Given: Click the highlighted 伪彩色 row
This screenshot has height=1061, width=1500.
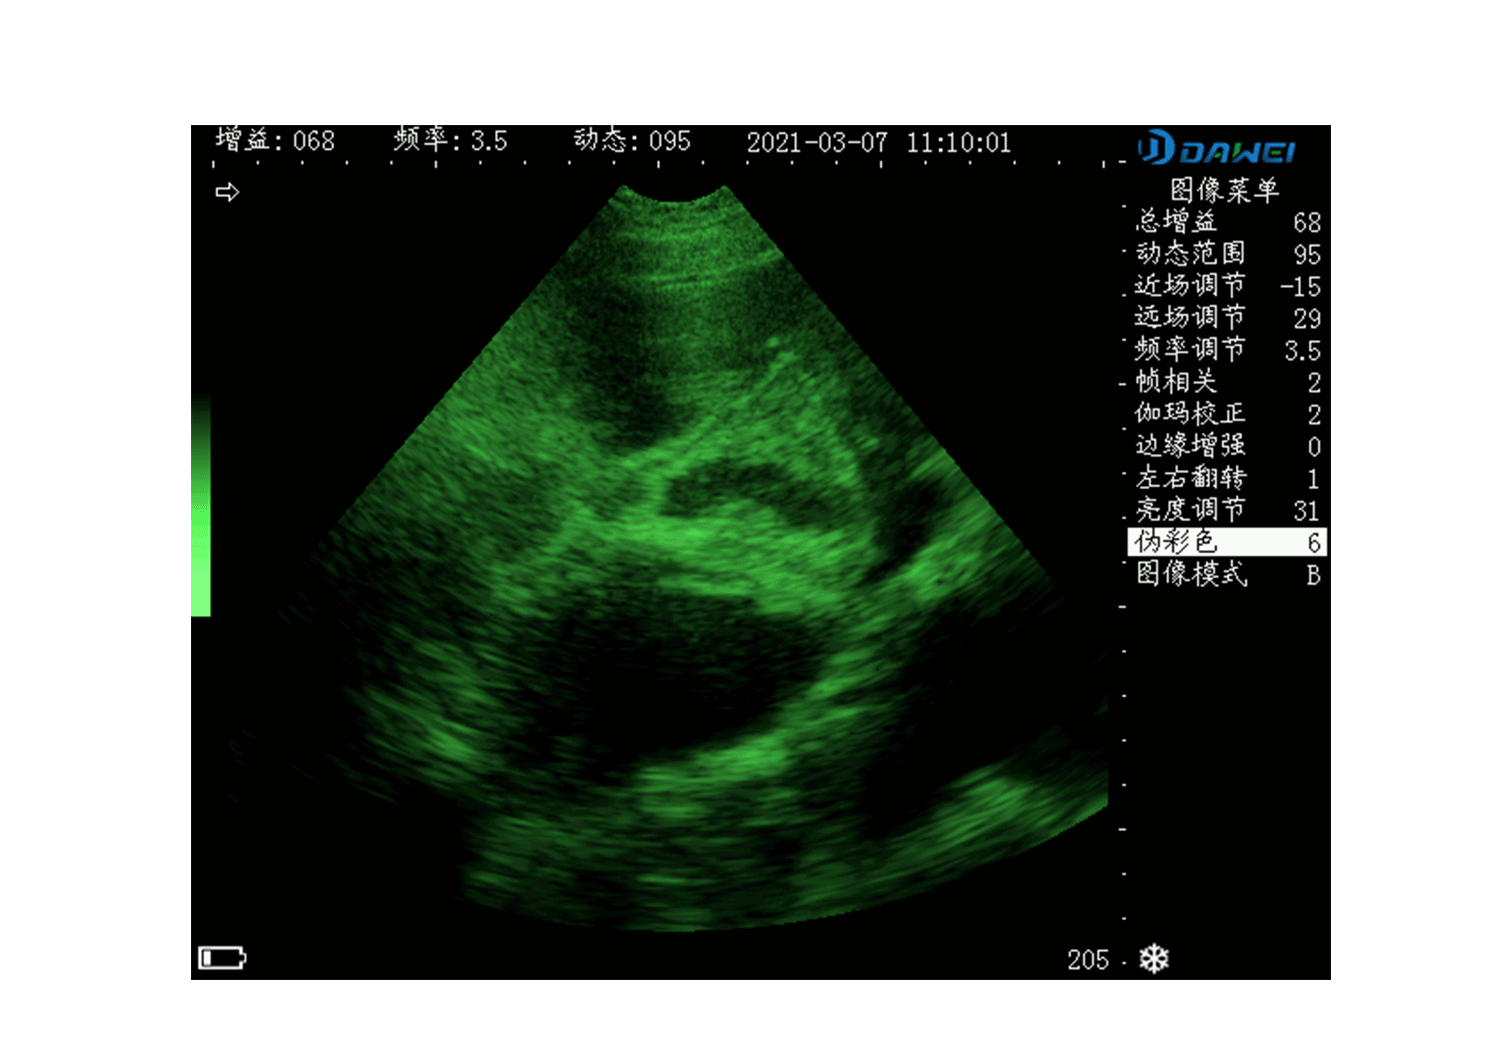Looking at the screenshot, I should click(x=1227, y=542).
